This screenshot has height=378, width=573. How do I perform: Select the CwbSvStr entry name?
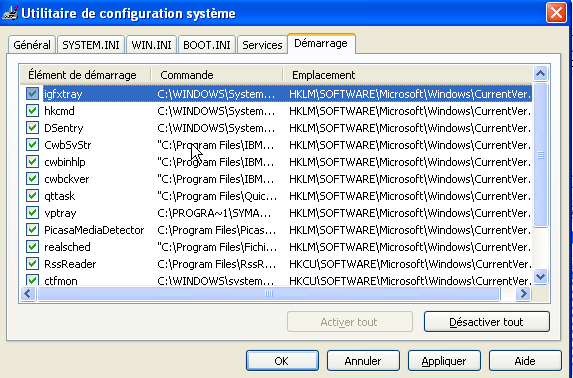pyautogui.click(x=68, y=145)
